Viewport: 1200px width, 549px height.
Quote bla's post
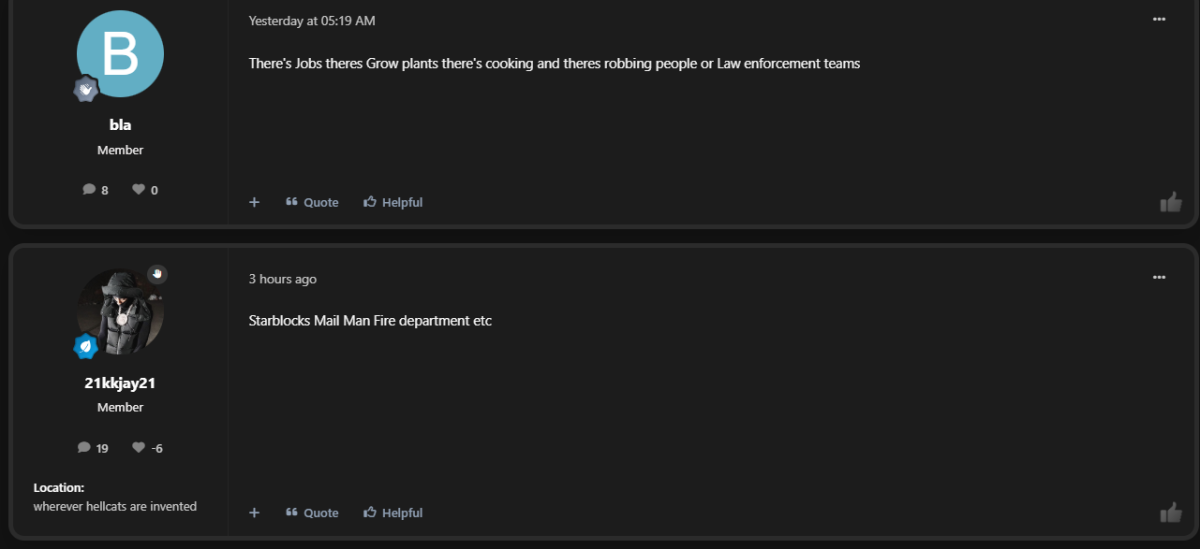tap(312, 202)
